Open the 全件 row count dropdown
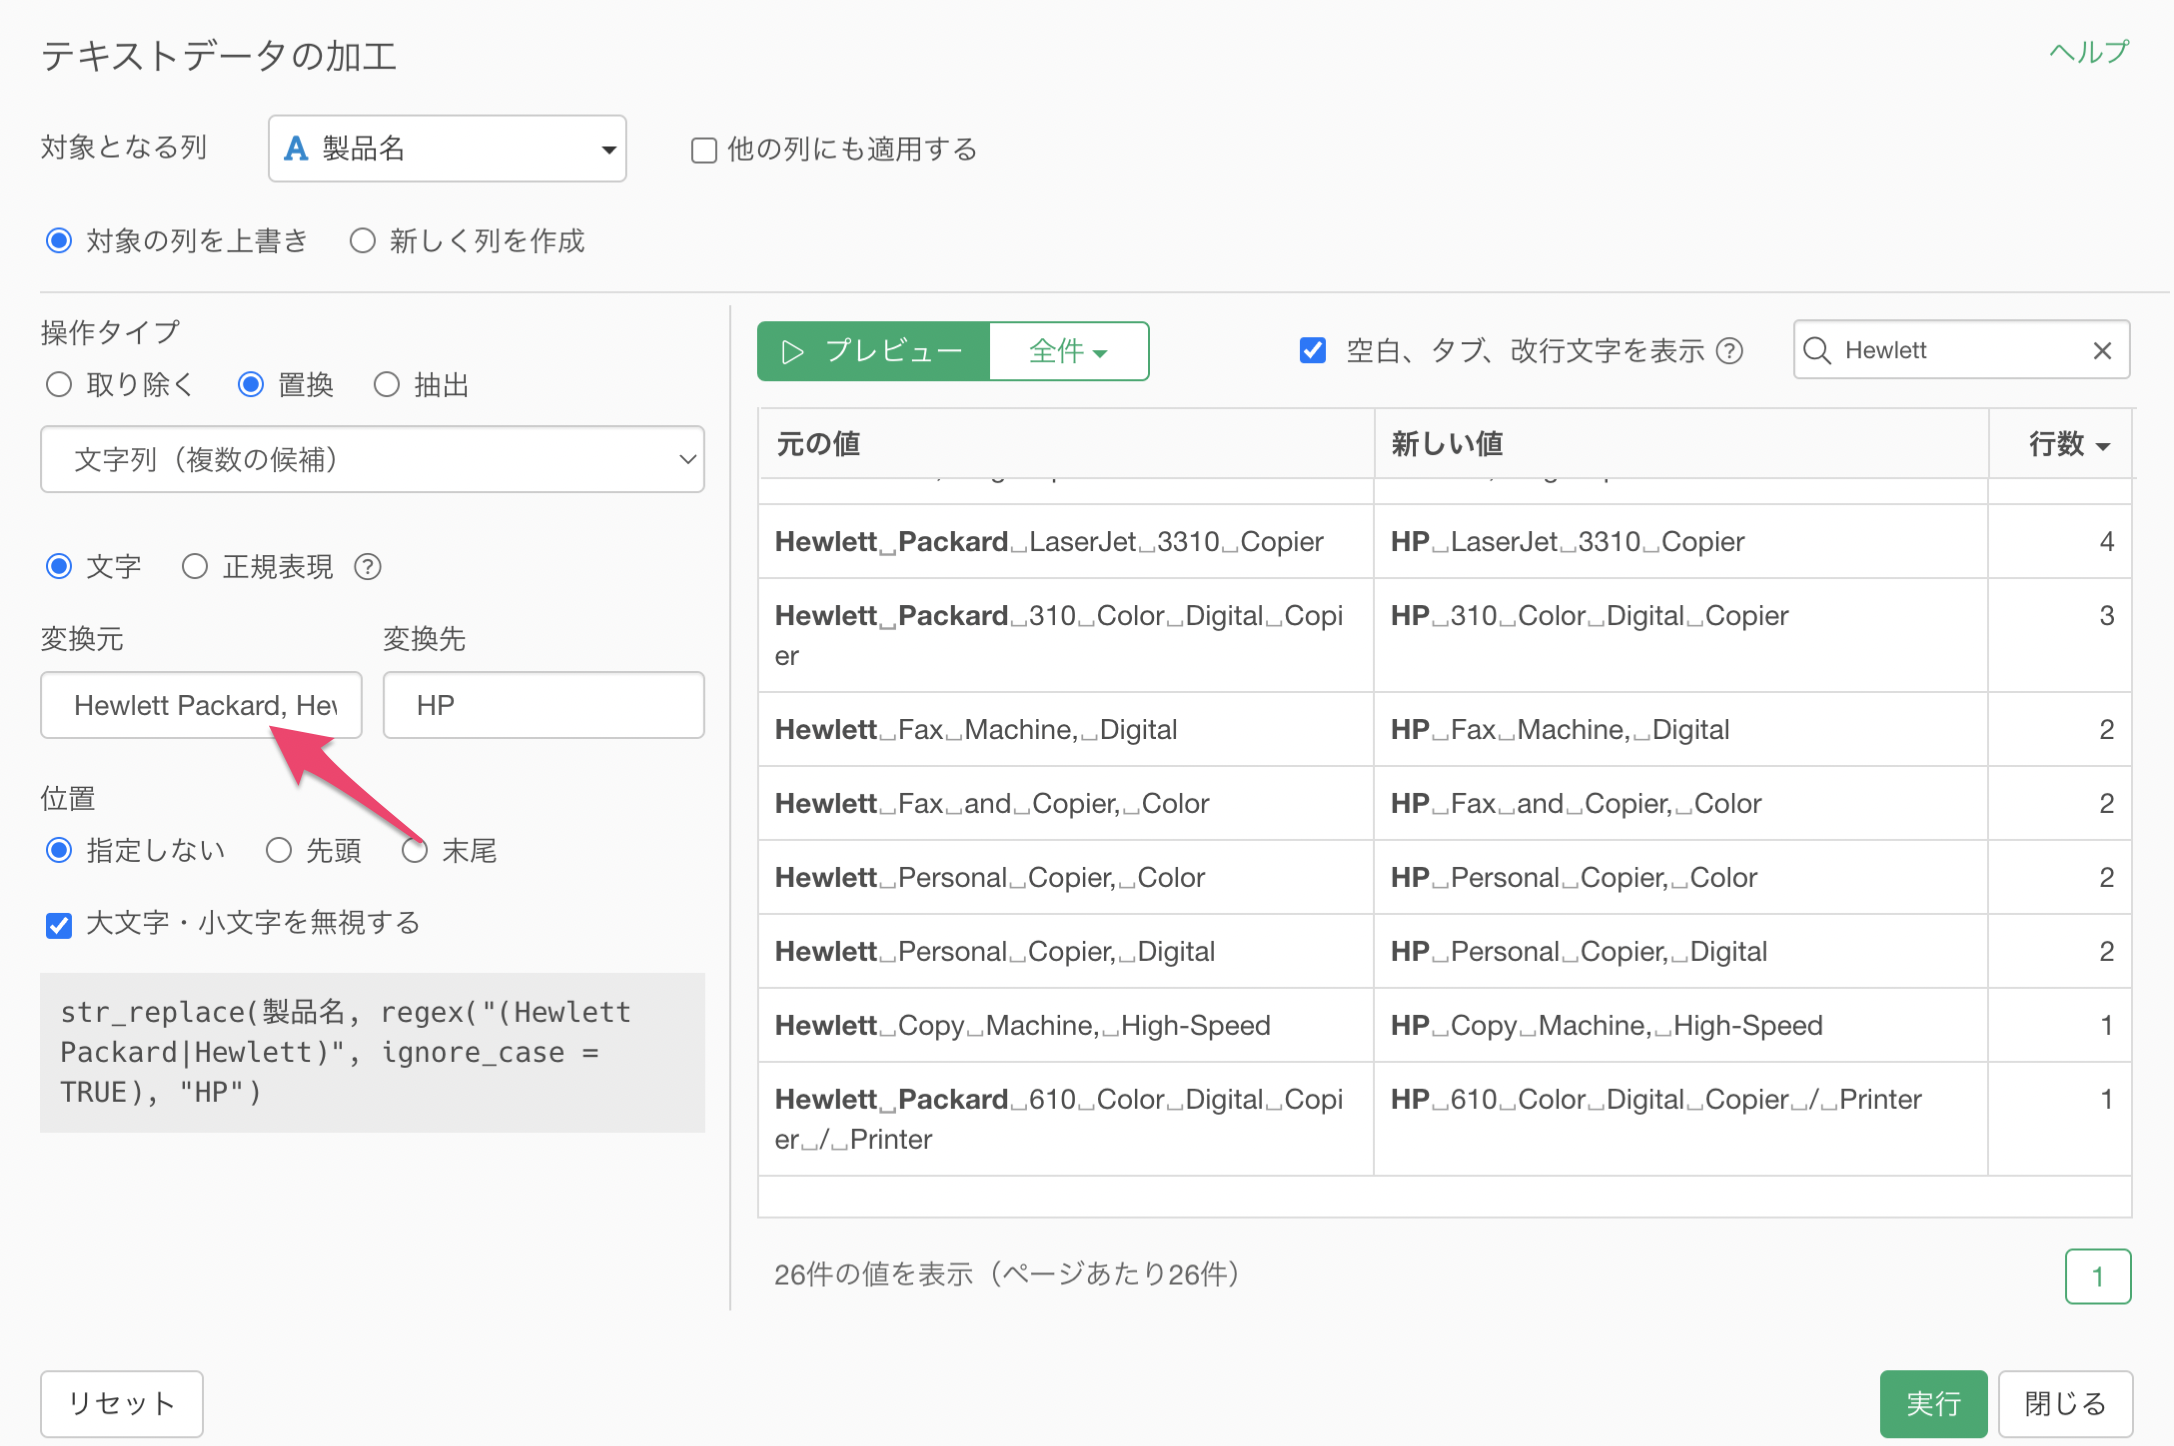Viewport: 2174px width, 1446px height. click(x=1069, y=351)
